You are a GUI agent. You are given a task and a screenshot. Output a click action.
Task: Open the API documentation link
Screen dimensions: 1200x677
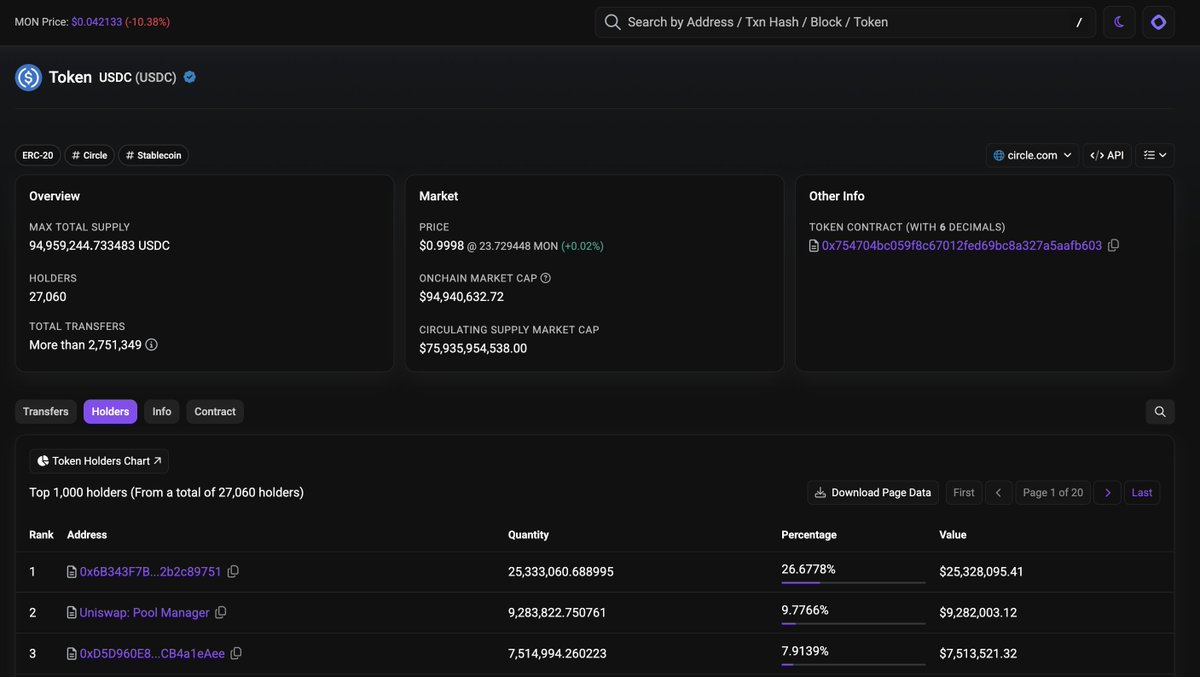(1107, 155)
